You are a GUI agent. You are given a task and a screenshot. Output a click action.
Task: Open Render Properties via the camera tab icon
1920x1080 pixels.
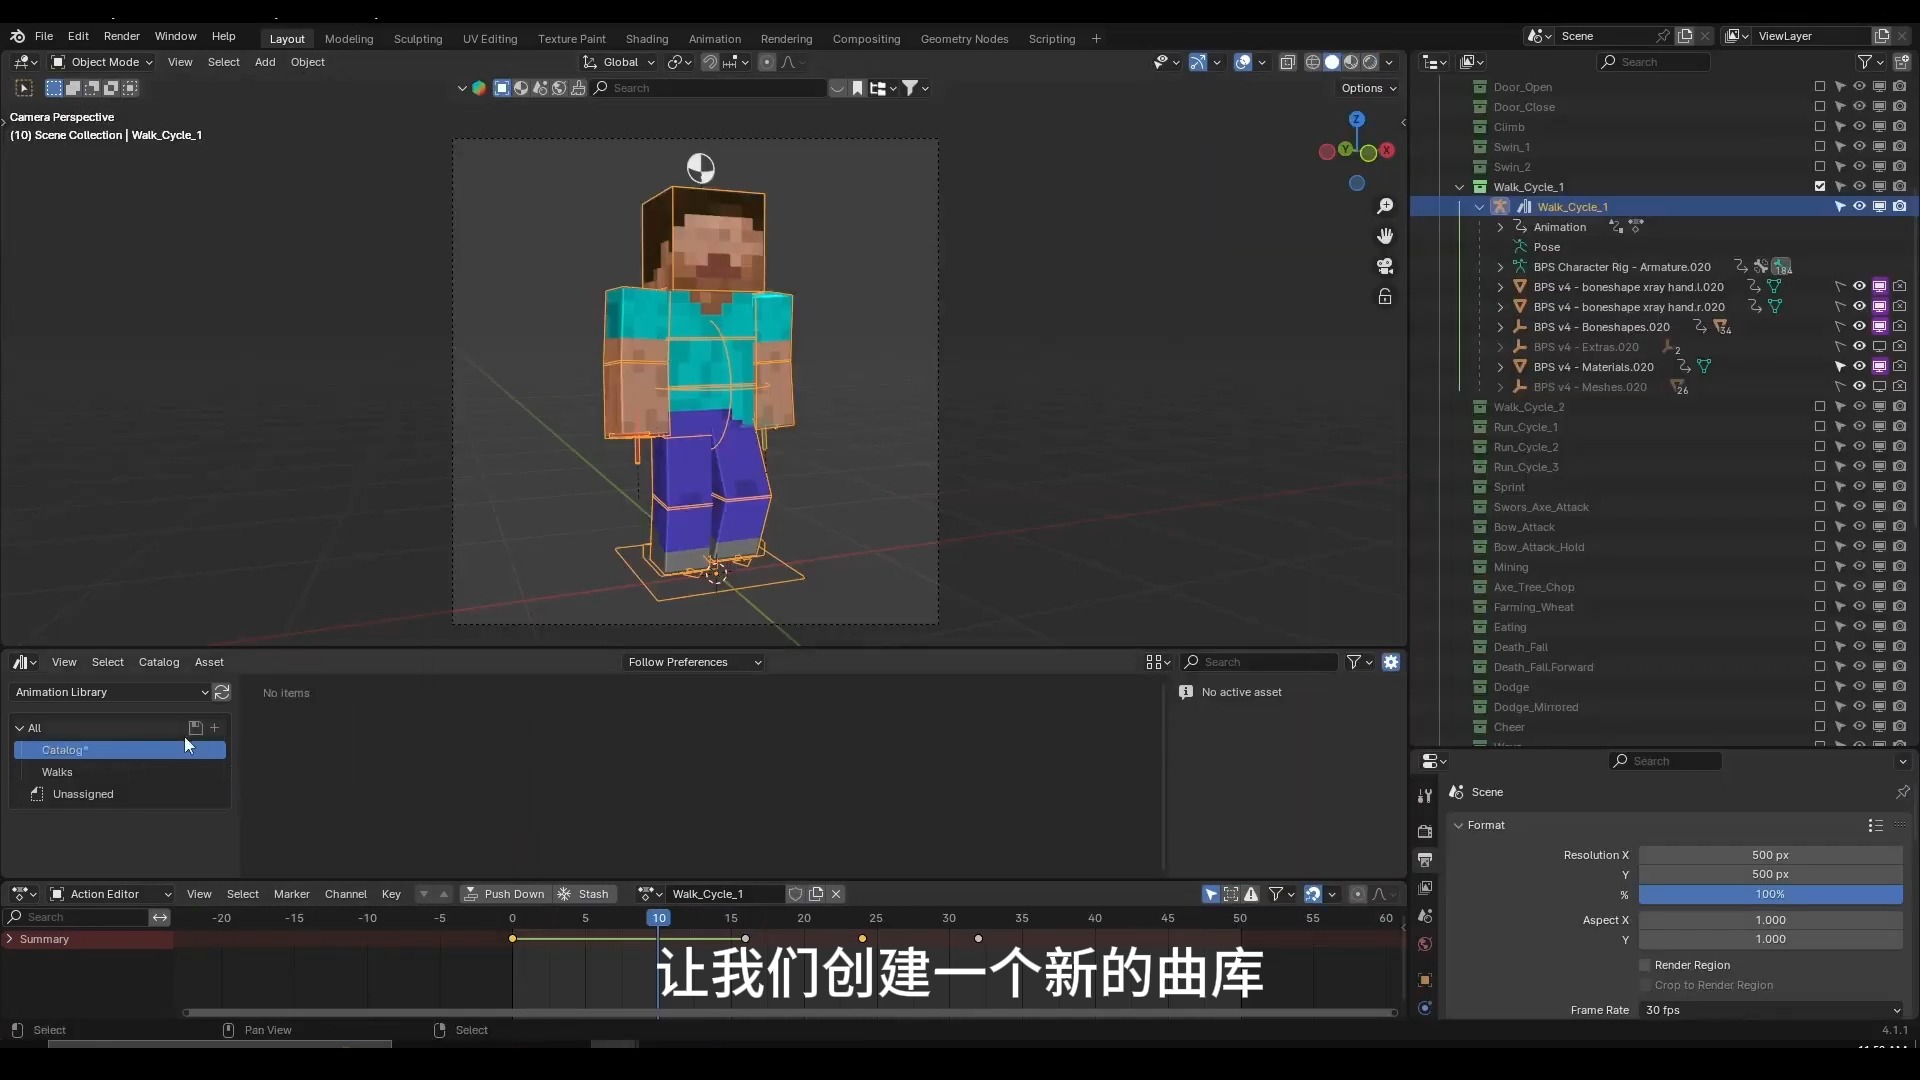[x=1424, y=831]
